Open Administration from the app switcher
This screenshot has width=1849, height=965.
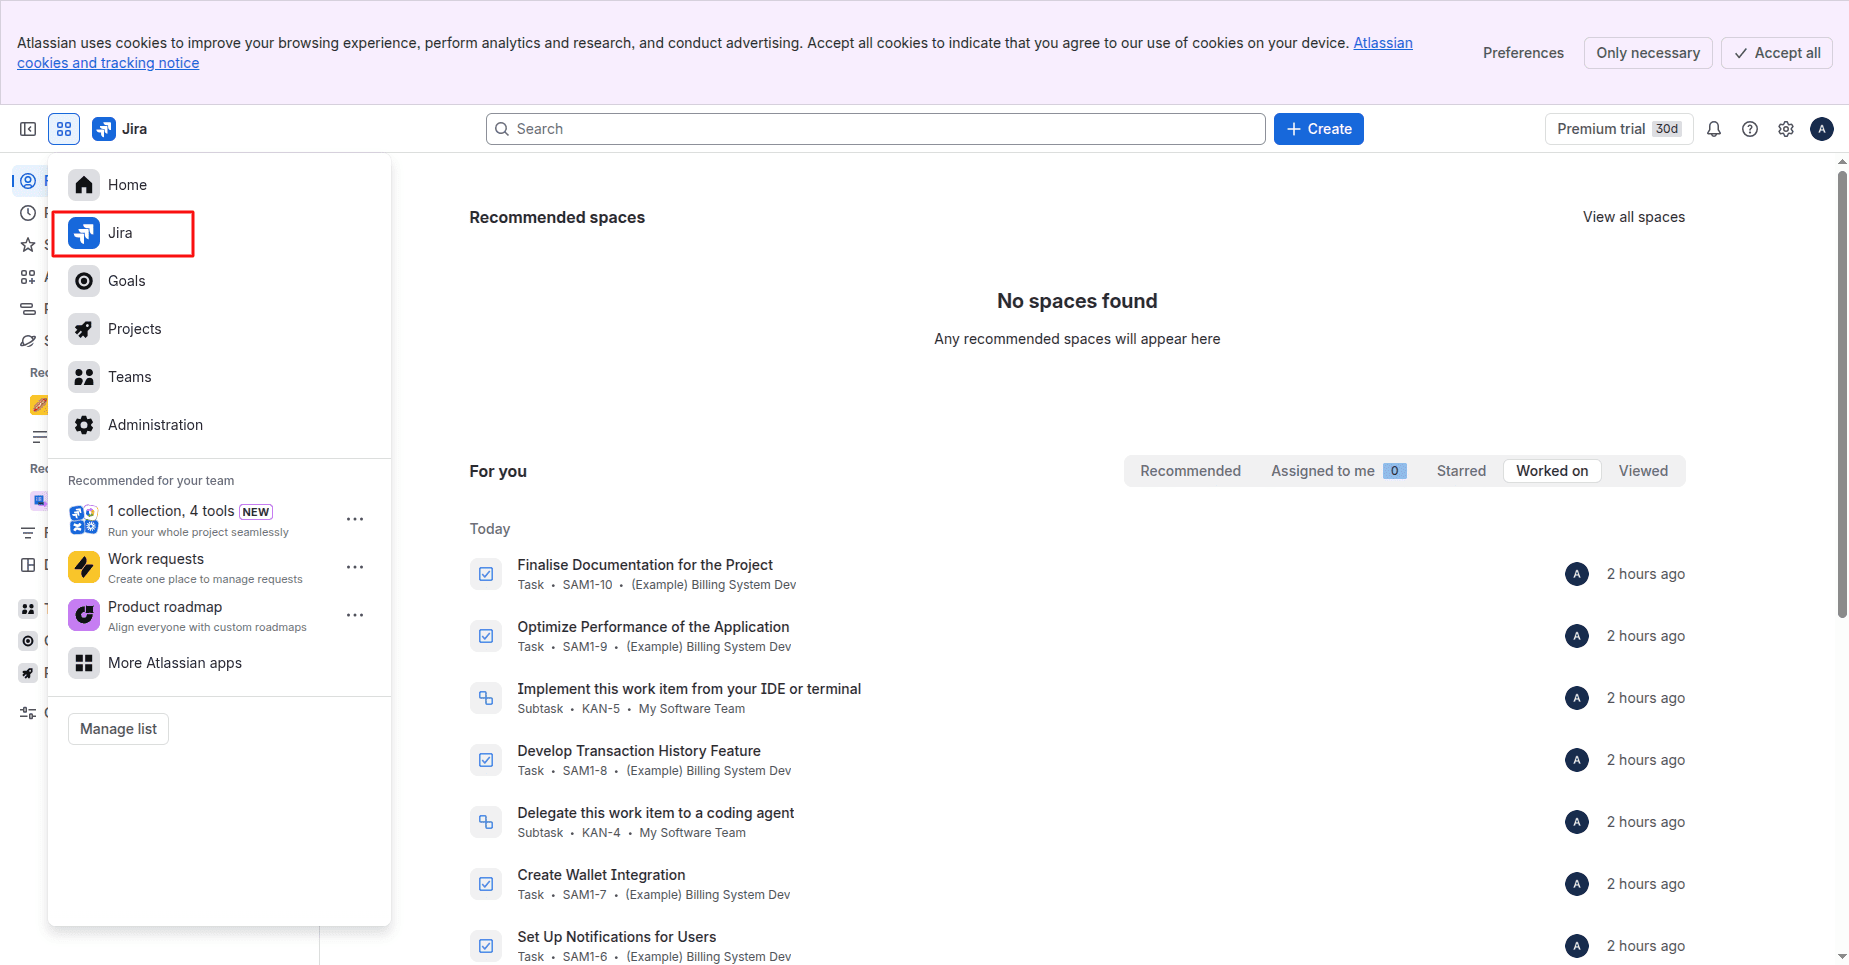tap(219, 425)
